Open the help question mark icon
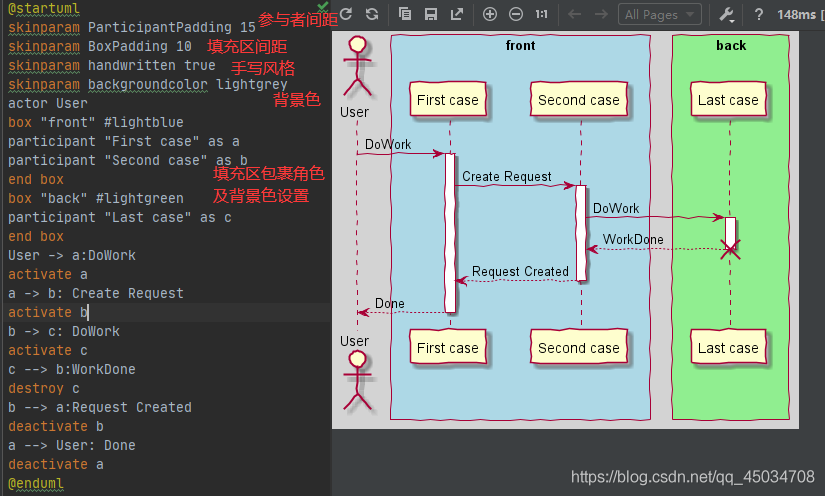825x496 pixels. click(758, 14)
